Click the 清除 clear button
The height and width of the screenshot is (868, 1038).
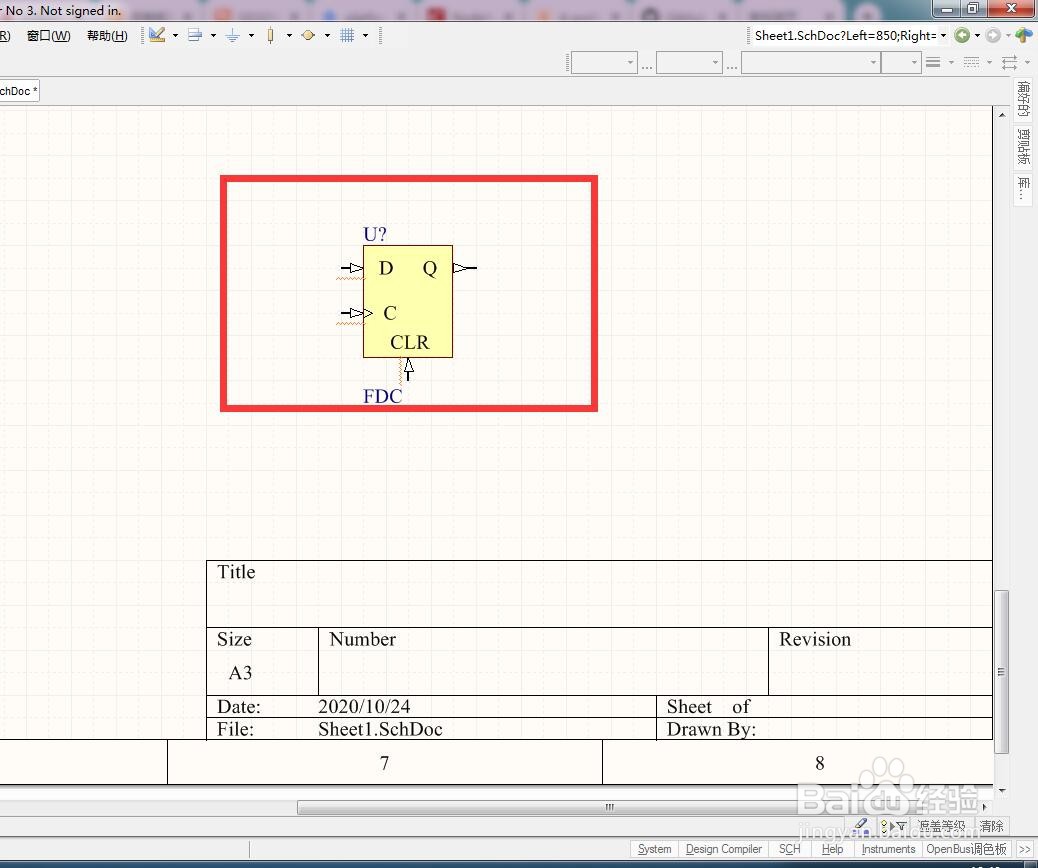pos(991,826)
